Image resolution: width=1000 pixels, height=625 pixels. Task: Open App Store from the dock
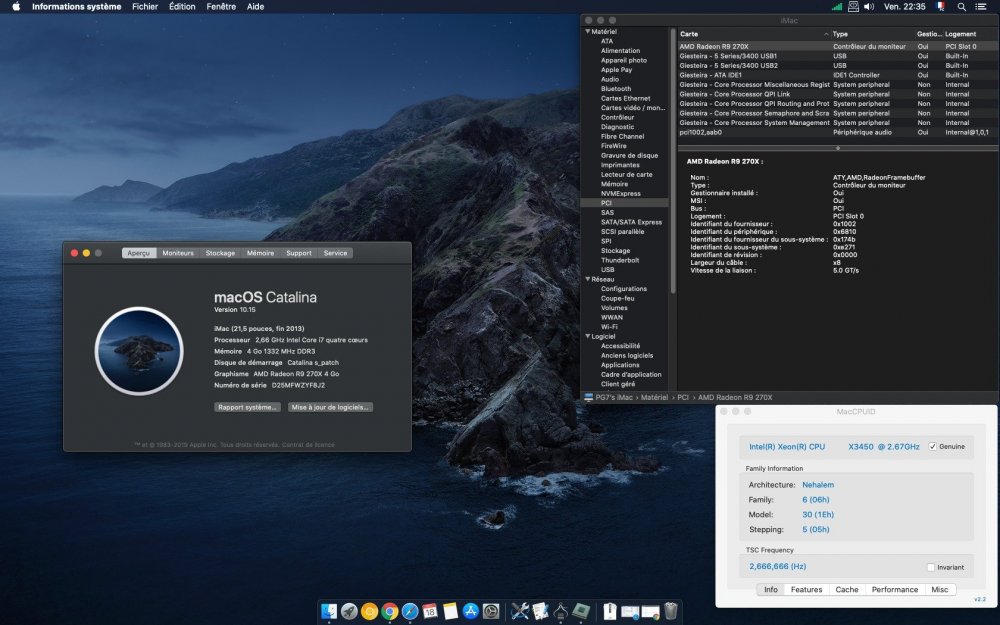[x=471, y=611]
